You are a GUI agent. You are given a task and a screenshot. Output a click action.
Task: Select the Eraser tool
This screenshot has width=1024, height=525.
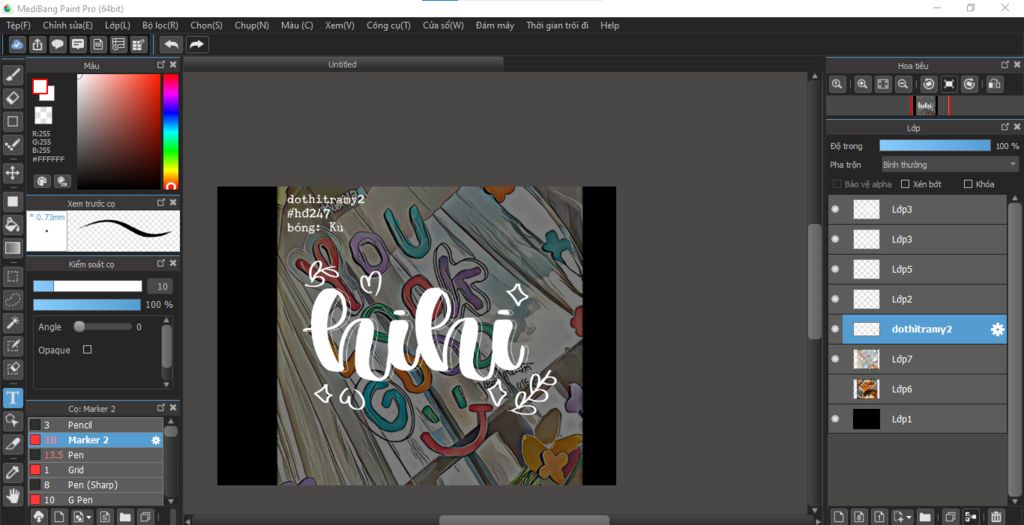(x=12, y=99)
